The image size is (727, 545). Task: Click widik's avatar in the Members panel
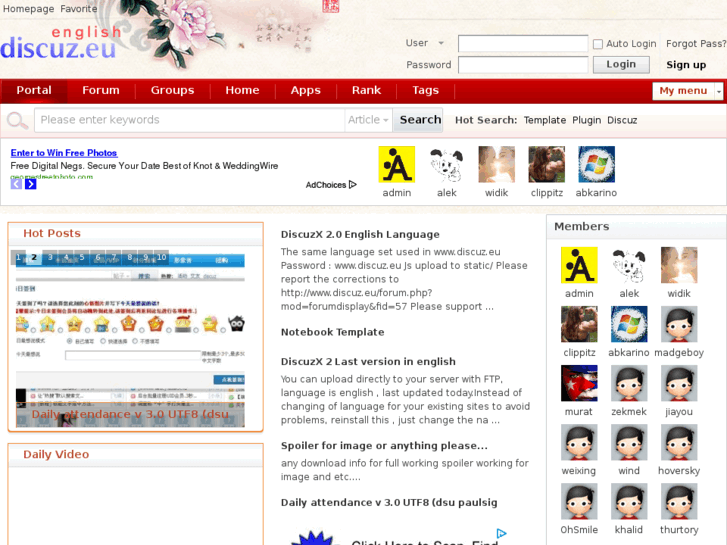point(679,265)
